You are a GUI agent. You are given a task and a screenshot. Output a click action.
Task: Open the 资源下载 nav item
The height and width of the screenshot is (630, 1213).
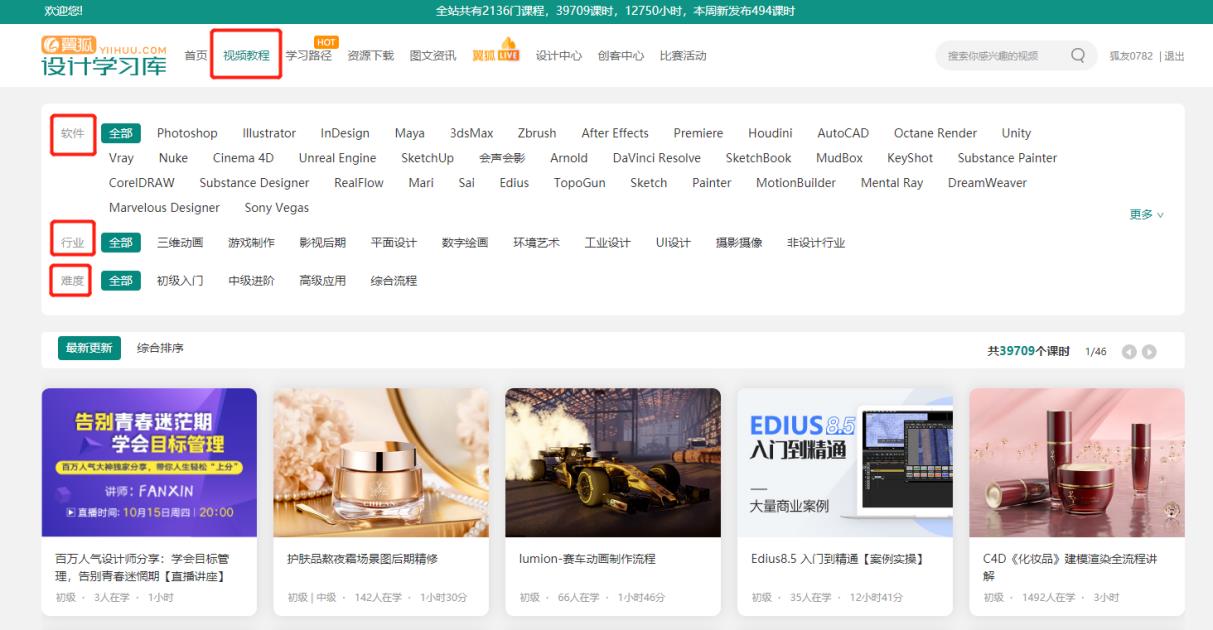(370, 56)
